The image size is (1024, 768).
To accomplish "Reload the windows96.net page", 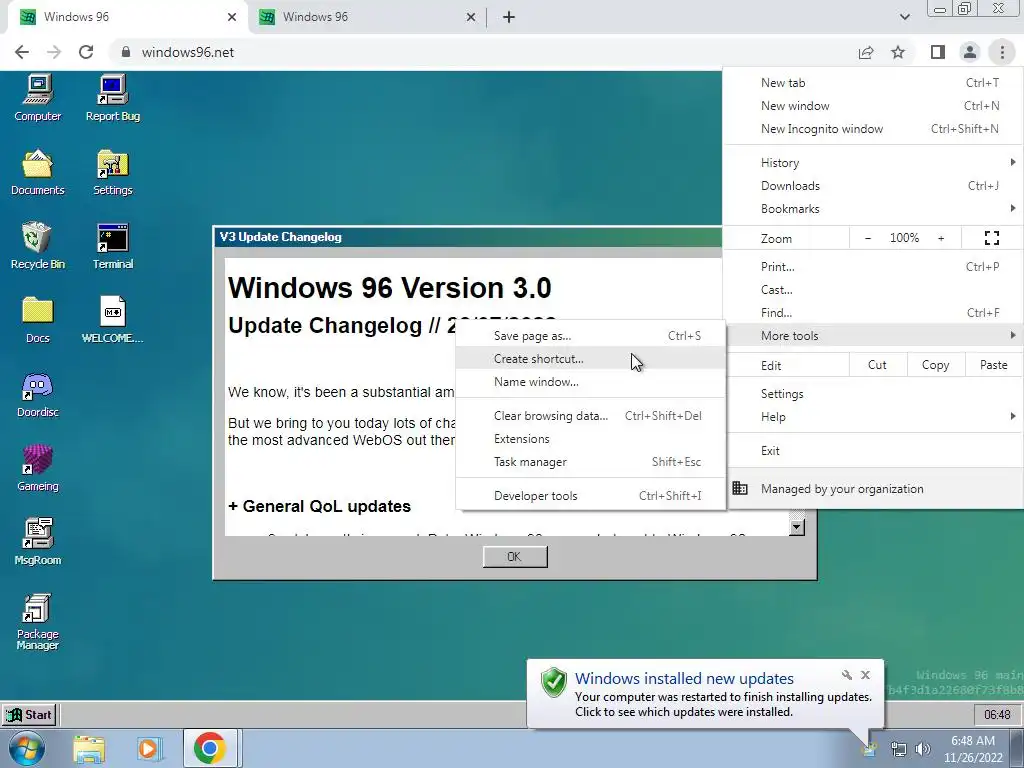I will [x=86, y=52].
